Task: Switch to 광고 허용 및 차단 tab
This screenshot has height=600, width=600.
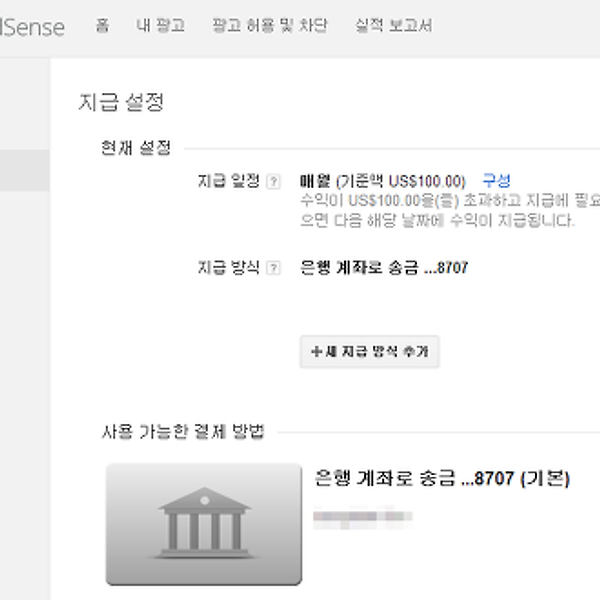Action: [269, 26]
